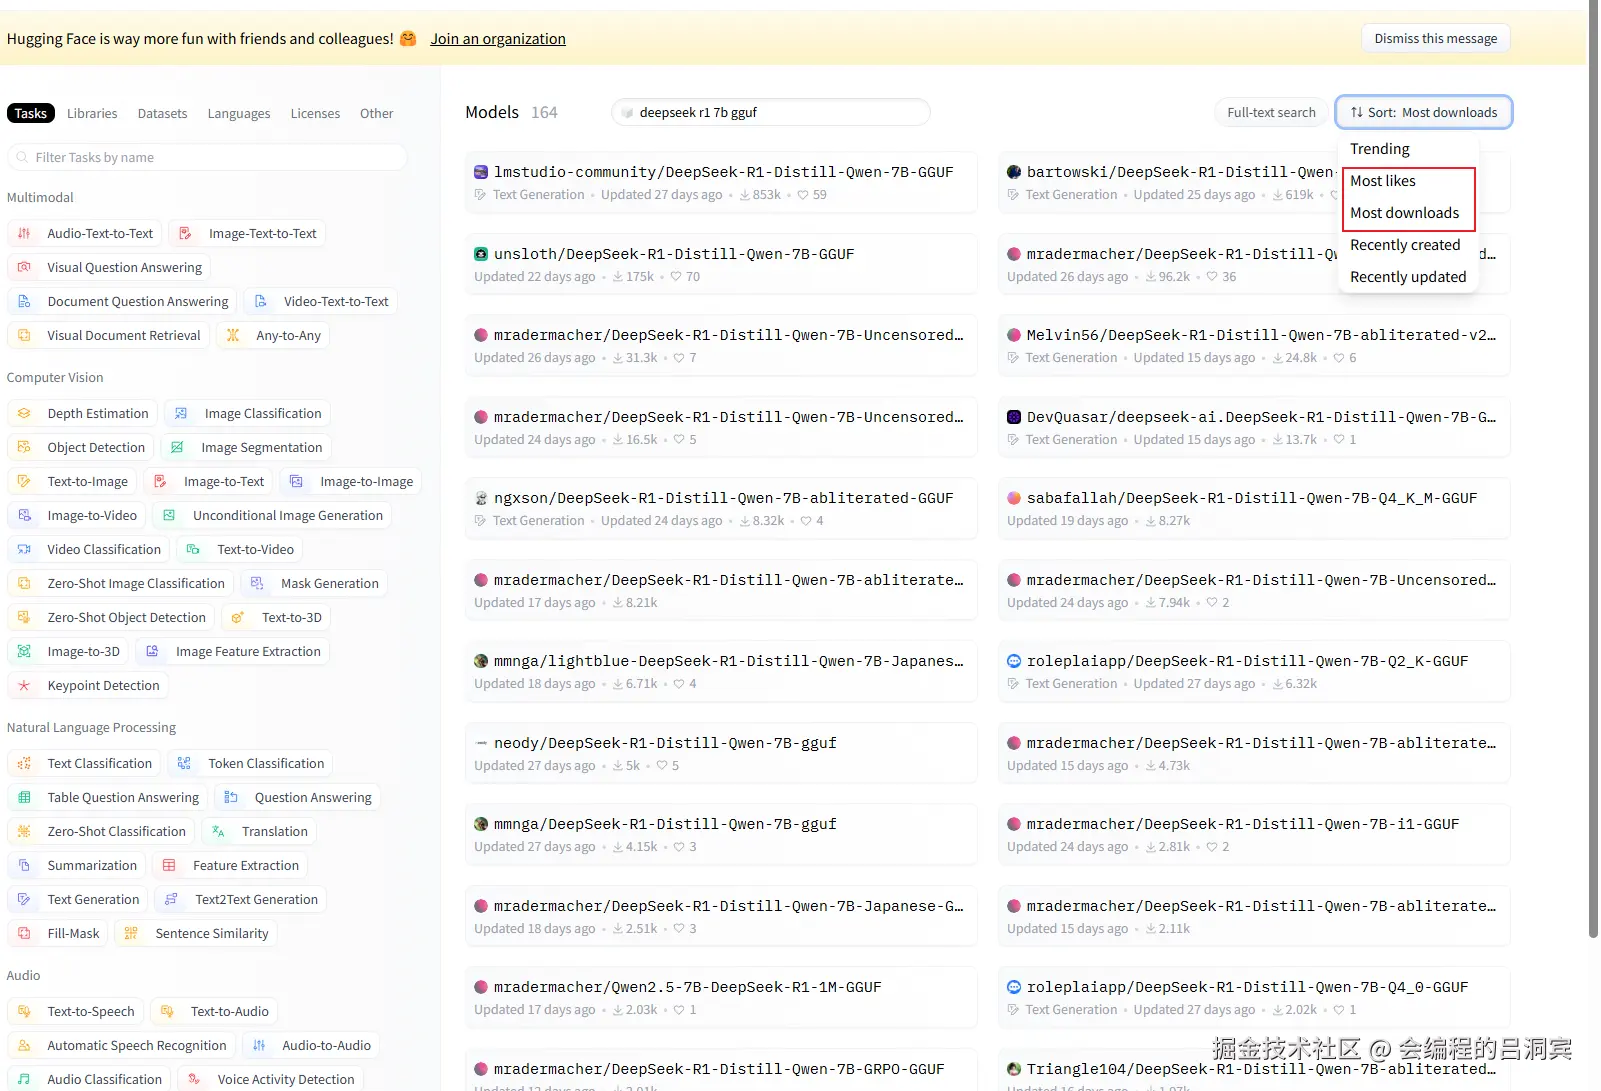Click the Translation task icon
Viewport: 1601px width, 1091px height.
pos(218,832)
